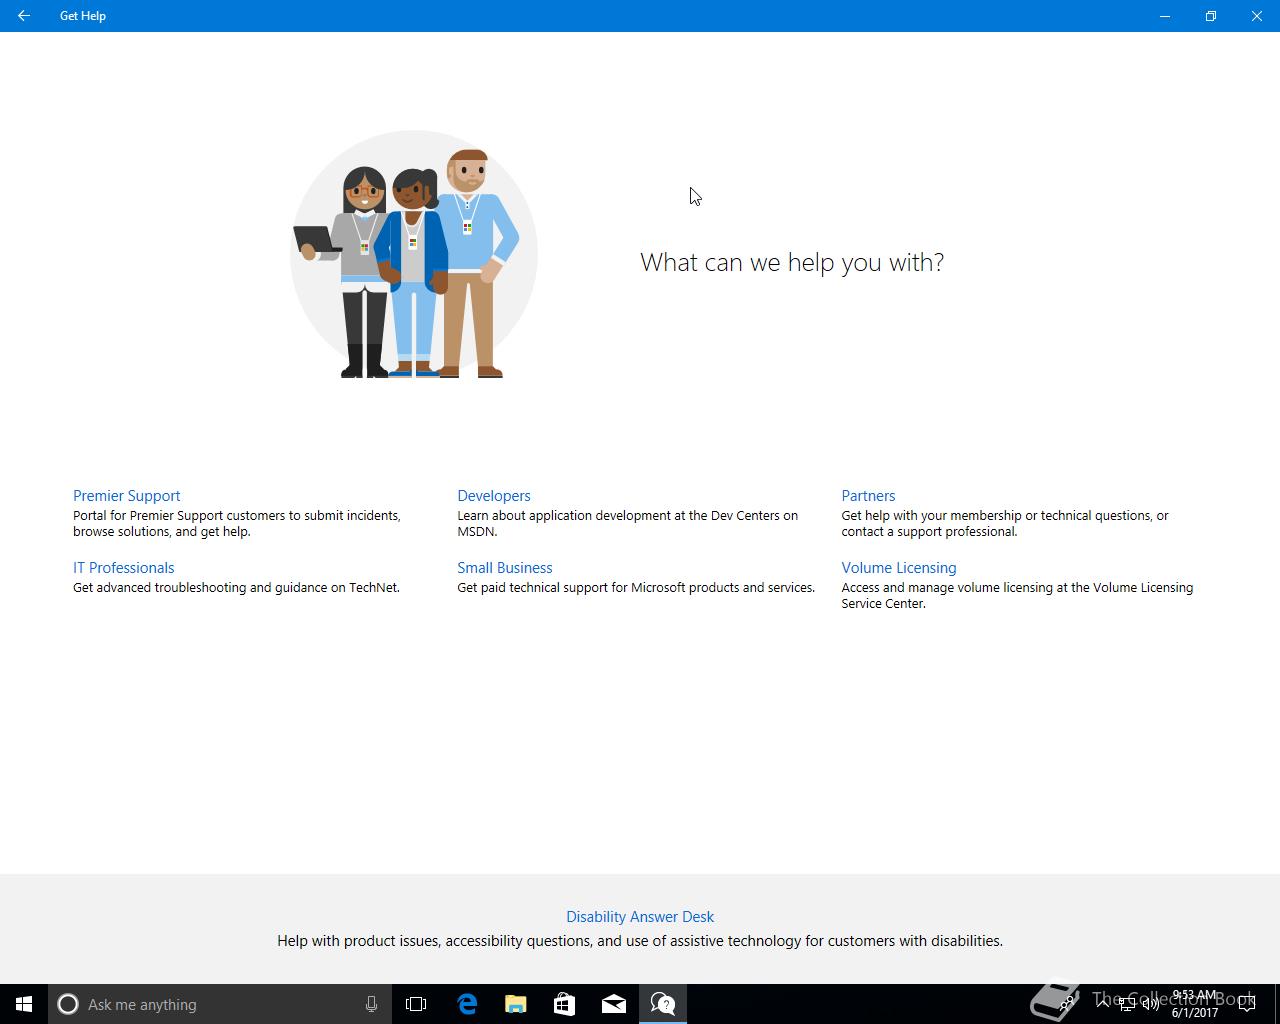Viewport: 1280px width, 1024px height.
Task: Click the text 'Get advanced troubleshooting and guidance on TechNet.'
Action: tap(236, 588)
